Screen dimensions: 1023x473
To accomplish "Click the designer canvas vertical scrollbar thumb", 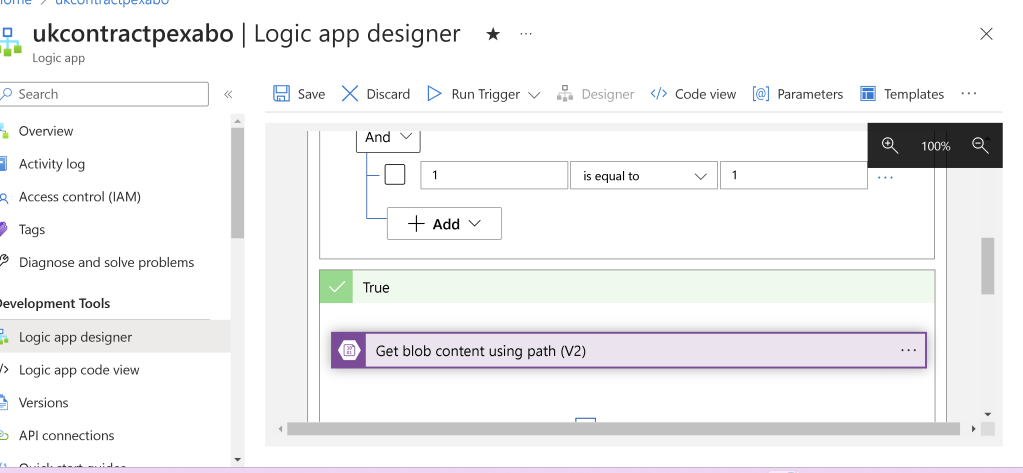I will (x=988, y=266).
